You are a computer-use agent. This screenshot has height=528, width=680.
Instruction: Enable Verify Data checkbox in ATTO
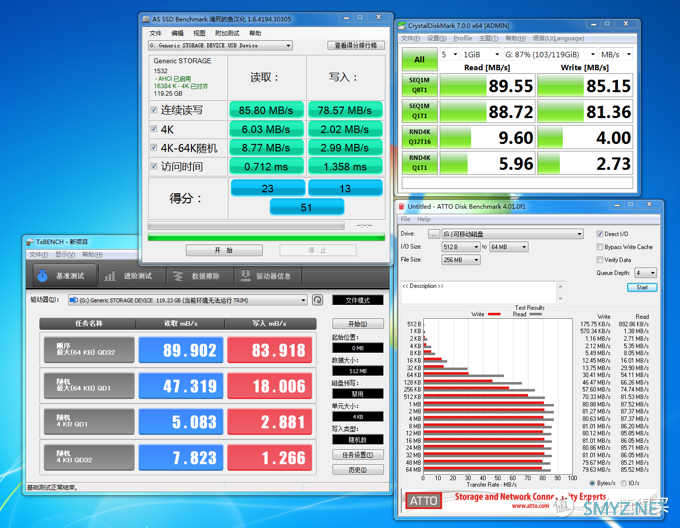(x=600, y=260)
